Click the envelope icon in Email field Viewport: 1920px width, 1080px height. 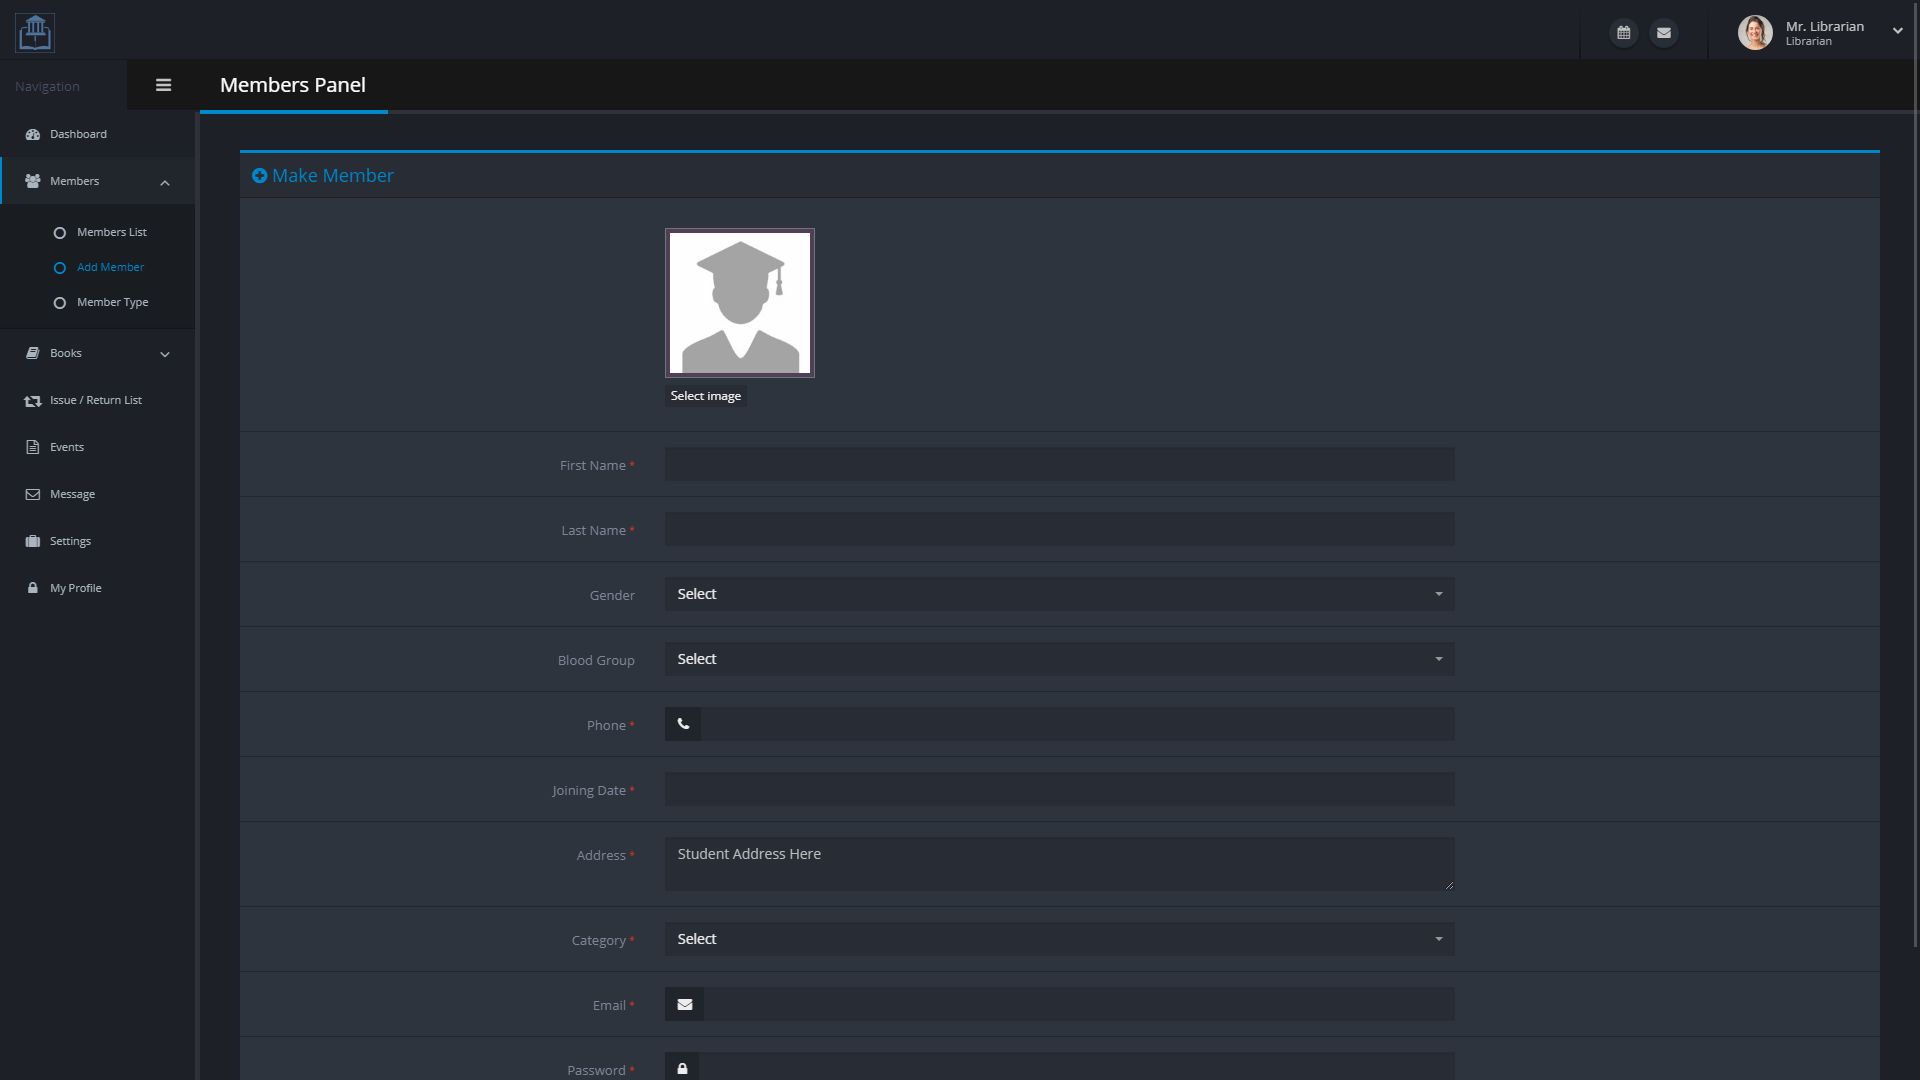tap(685, 1004)
